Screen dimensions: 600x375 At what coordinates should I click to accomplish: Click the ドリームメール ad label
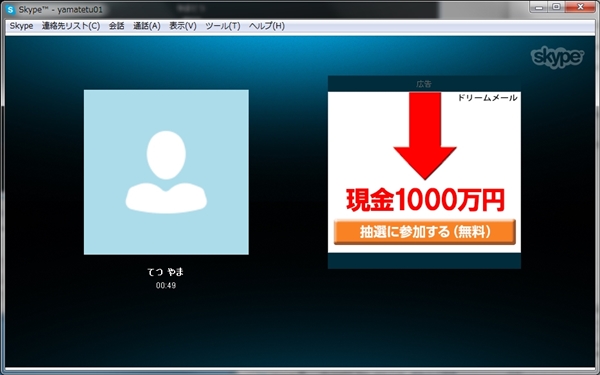coord(488,98)
